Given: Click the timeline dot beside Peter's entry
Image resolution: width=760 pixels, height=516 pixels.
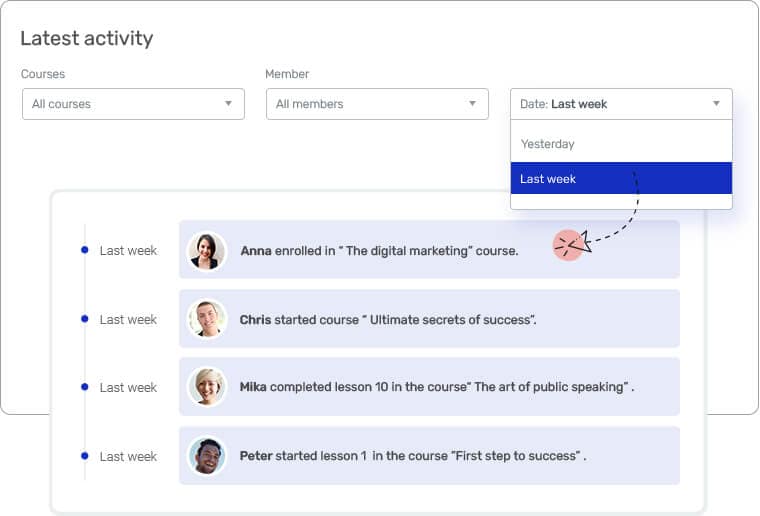Looking at the screenshot, I should pyautogui.click(x=85, y=456).
